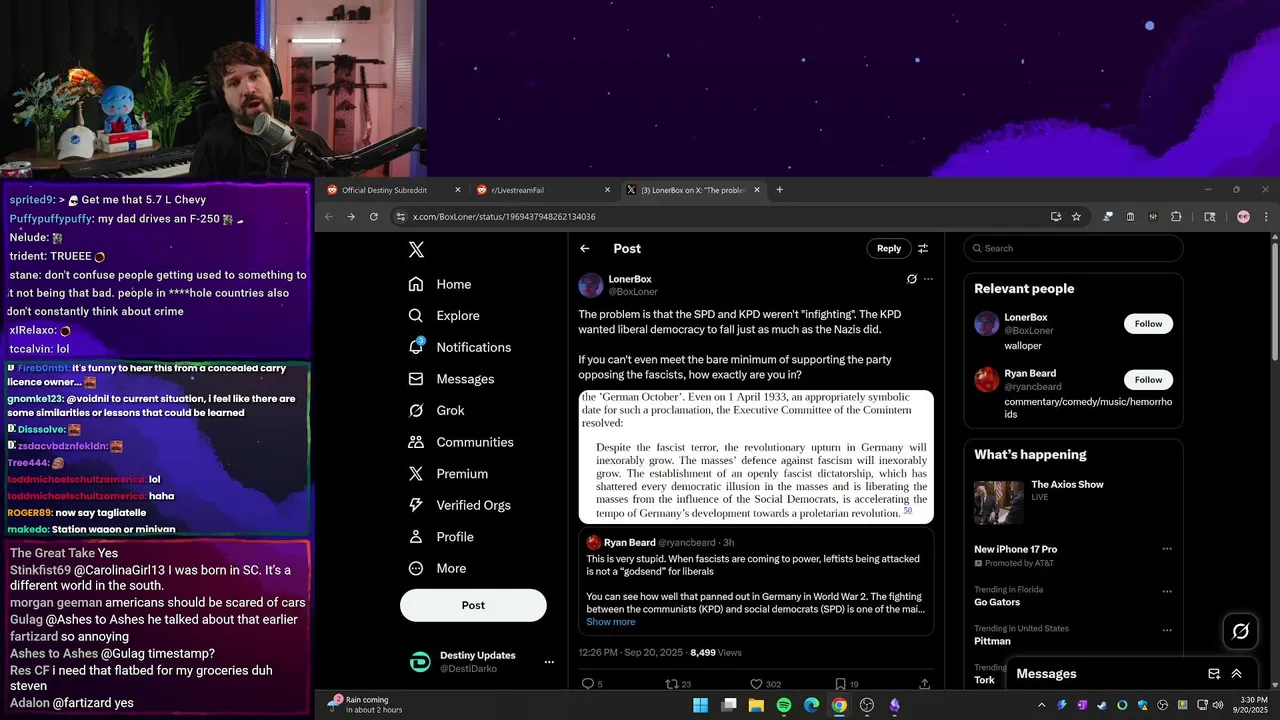Open Rain coming weather widget

[x=365, y=705]
